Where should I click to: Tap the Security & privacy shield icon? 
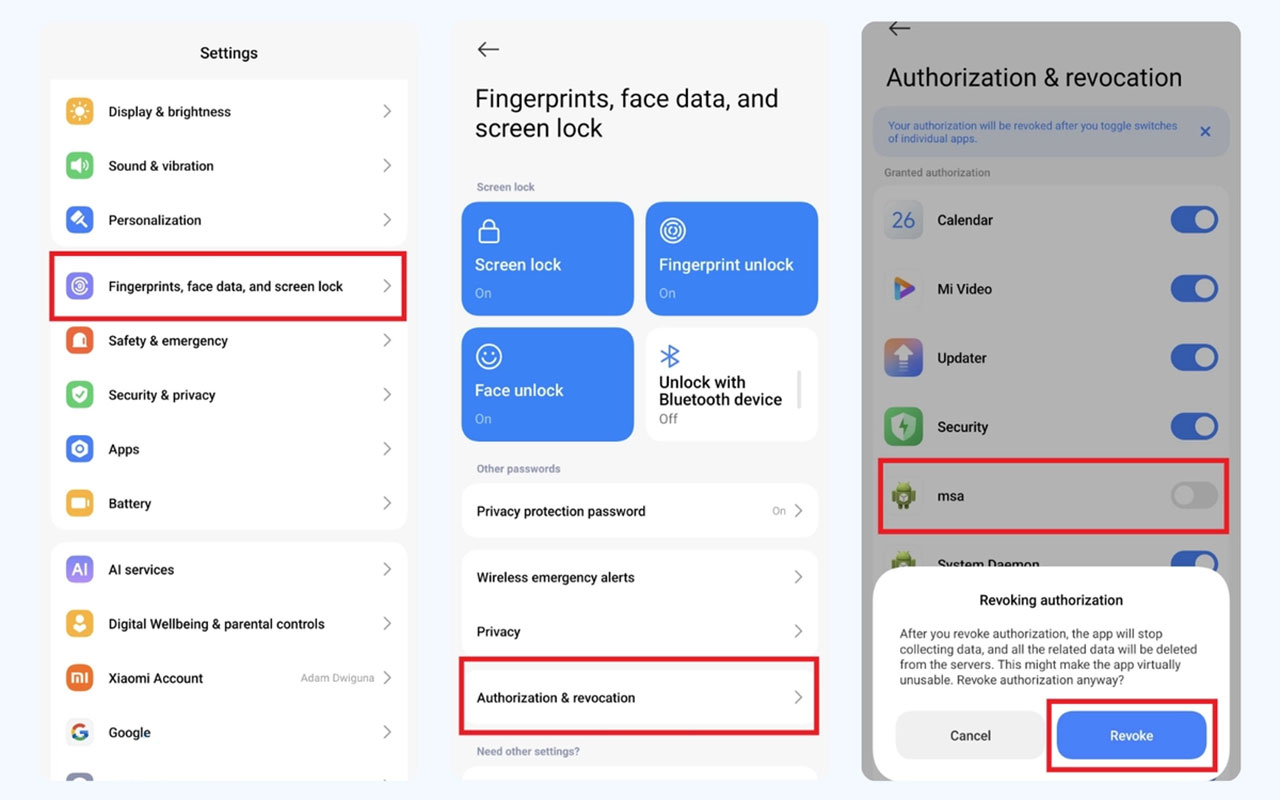click(x=80, y=395)
